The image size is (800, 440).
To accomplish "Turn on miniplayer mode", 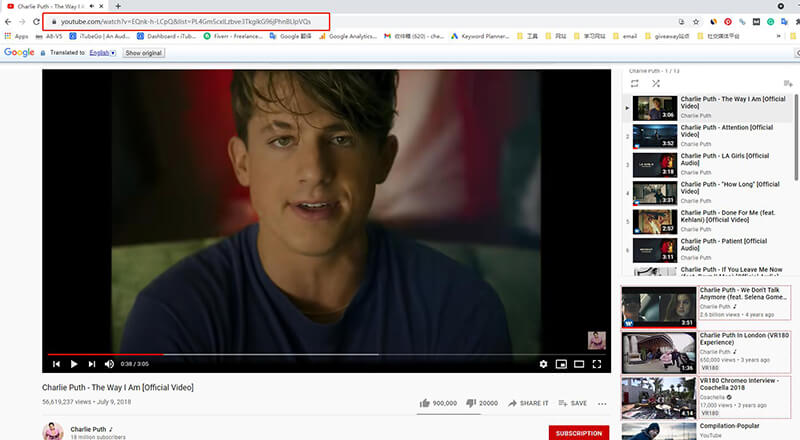I will pyautogui.click(x=561, y=364).
